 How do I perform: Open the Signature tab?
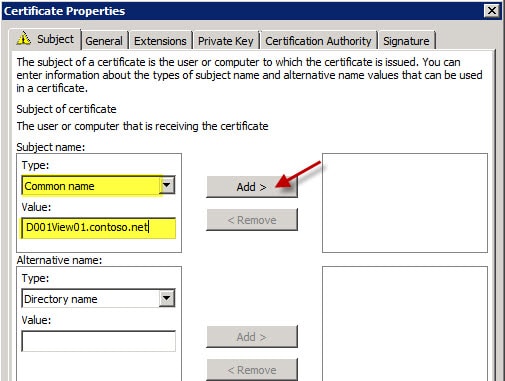click(x=406, y=41)
